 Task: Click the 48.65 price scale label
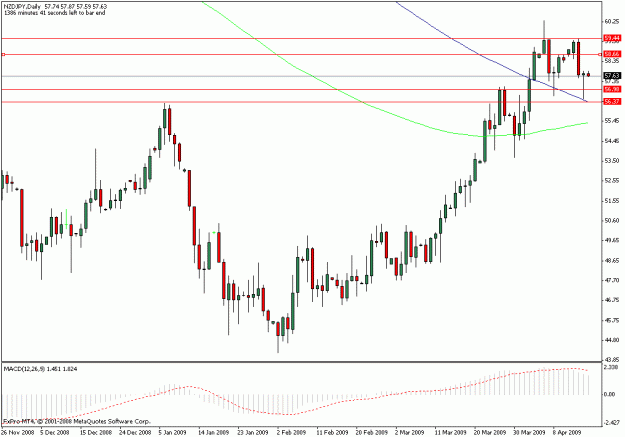612,261
